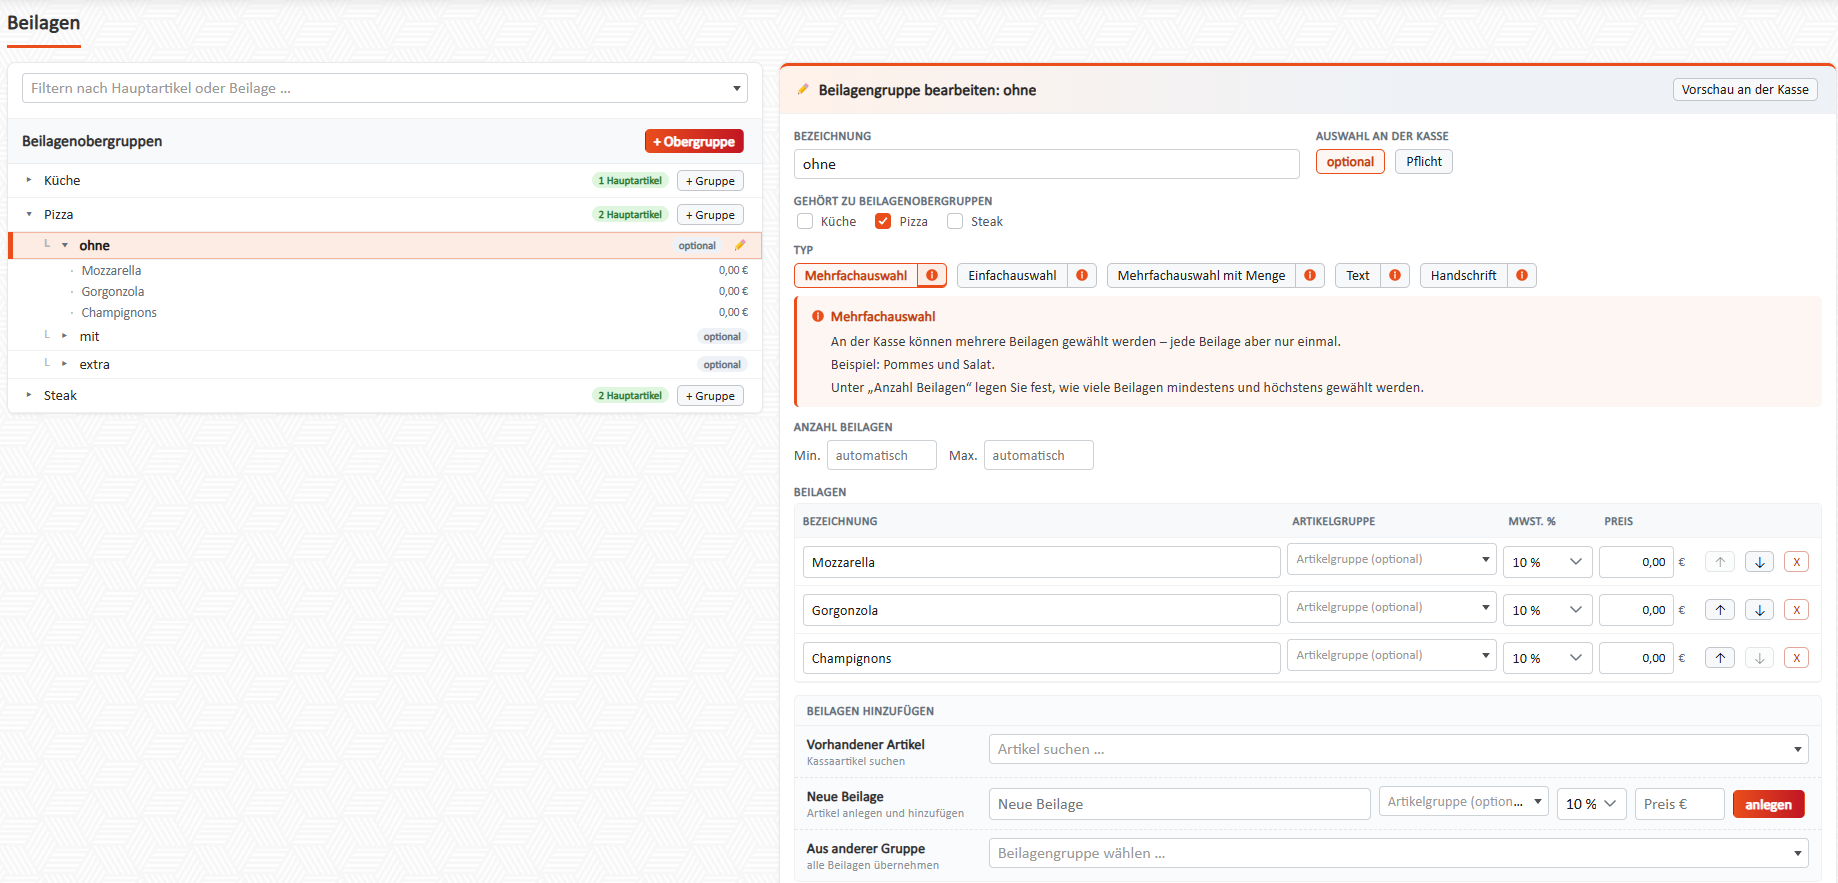The height and width of the screenshot is (883, 1838).
Task: Open Beilagengruppe wählen dropdown
Action: click(1398, 853)
